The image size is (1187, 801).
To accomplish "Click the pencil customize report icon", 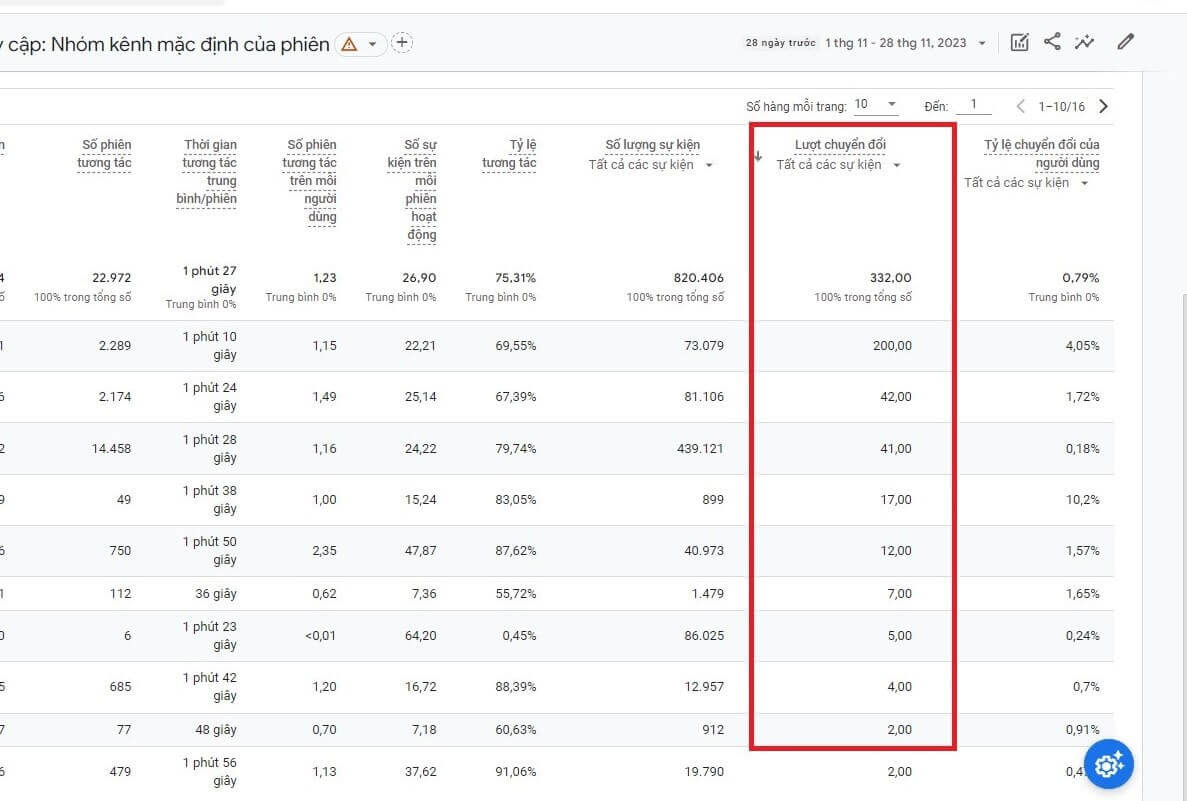I will point(1125,42).
